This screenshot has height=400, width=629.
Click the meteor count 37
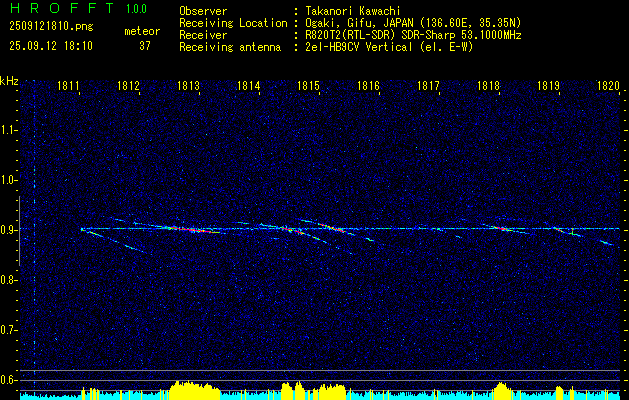click(x=145, y=46)
